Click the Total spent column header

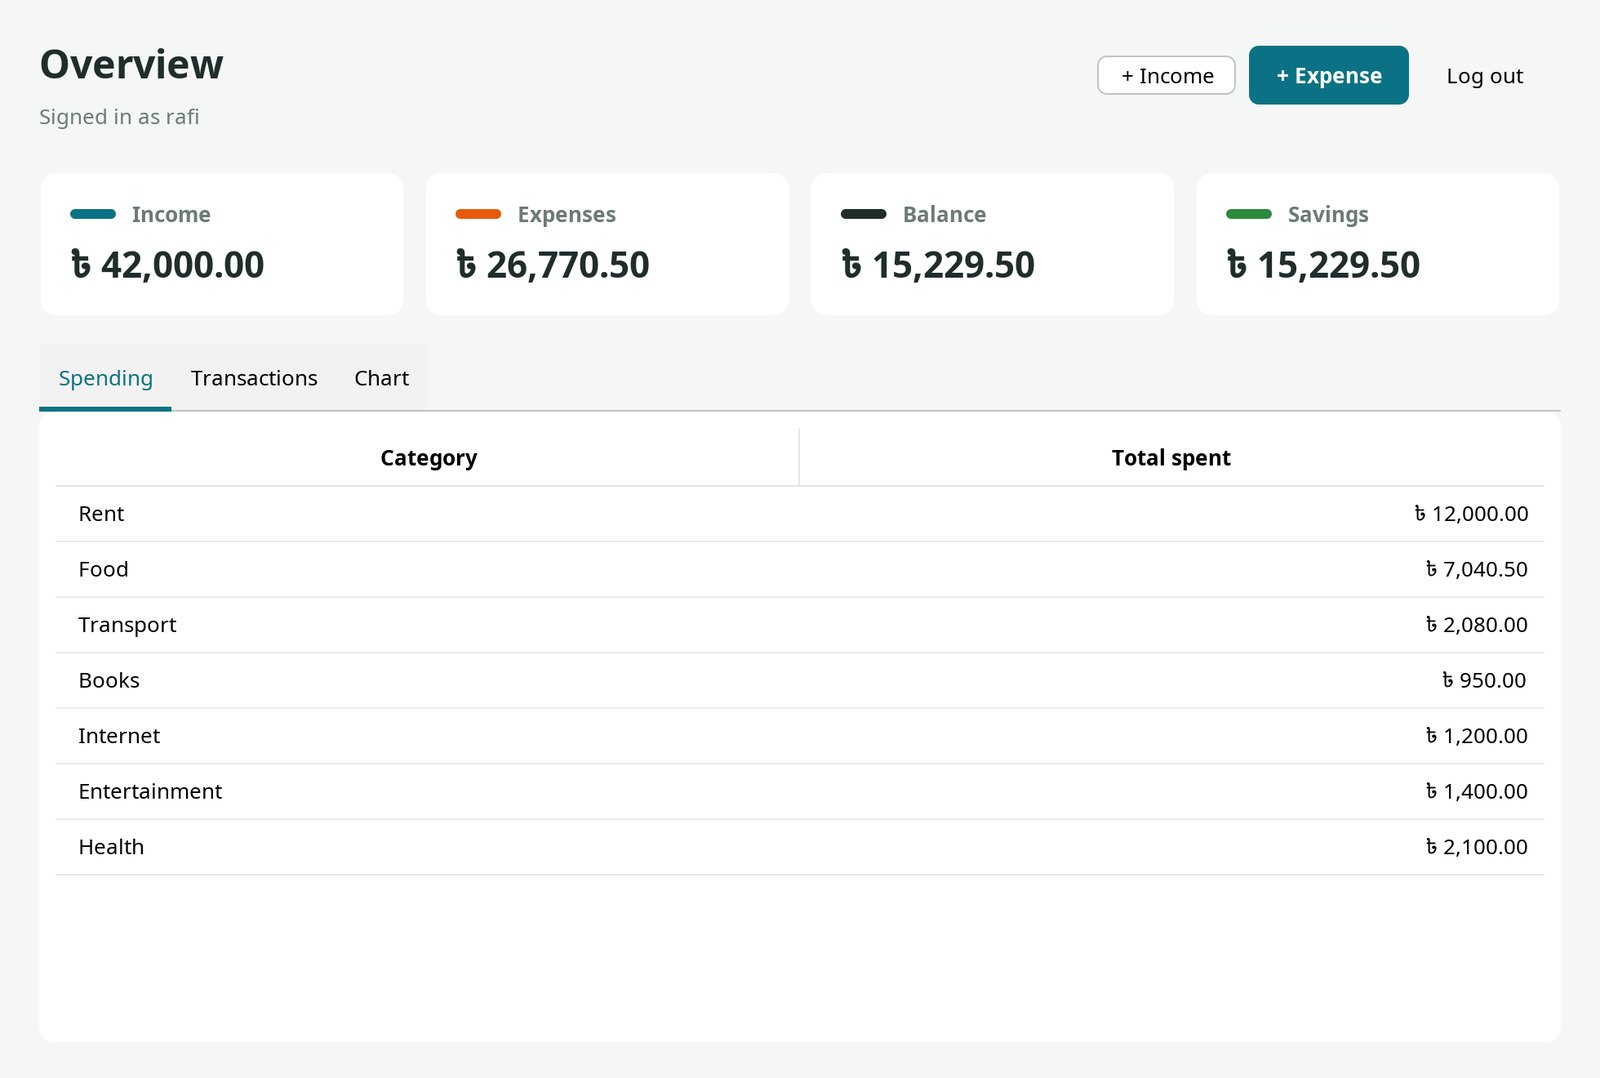pos(1171,458)
